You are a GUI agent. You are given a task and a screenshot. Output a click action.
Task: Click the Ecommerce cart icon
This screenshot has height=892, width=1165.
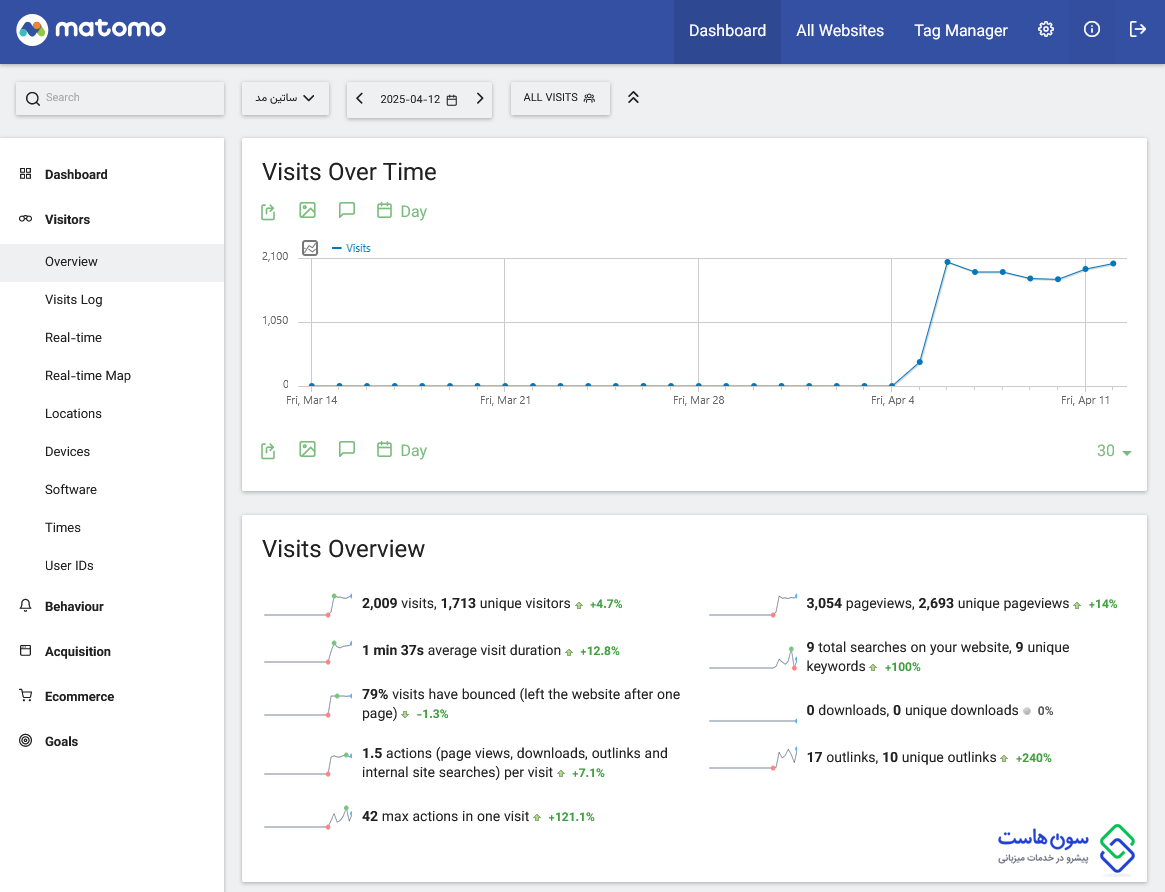25,696
